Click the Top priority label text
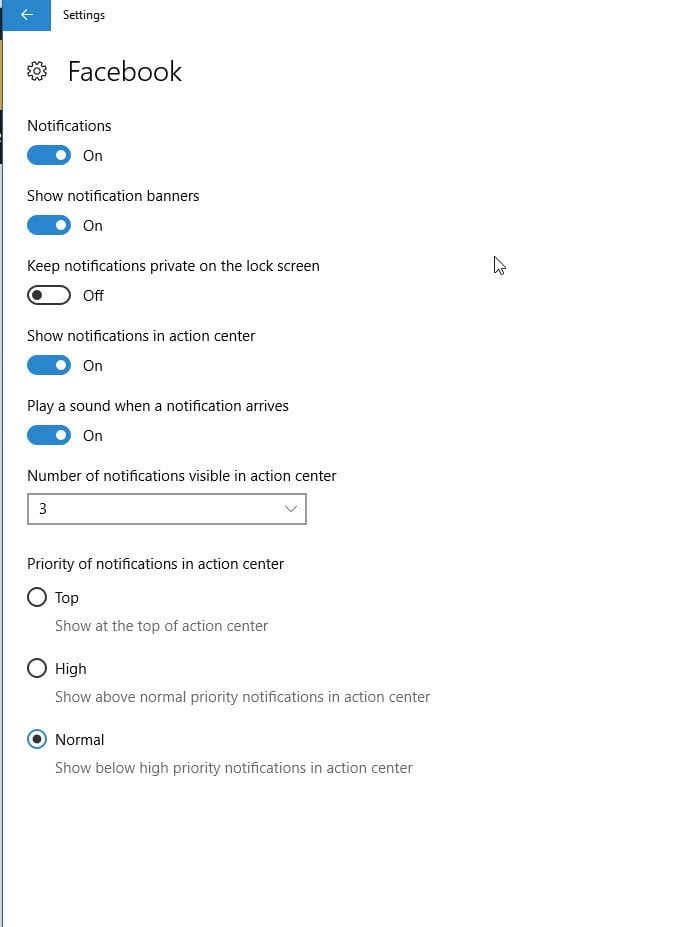This screenshot has width=691, height=927. click(x=67, y=597)
